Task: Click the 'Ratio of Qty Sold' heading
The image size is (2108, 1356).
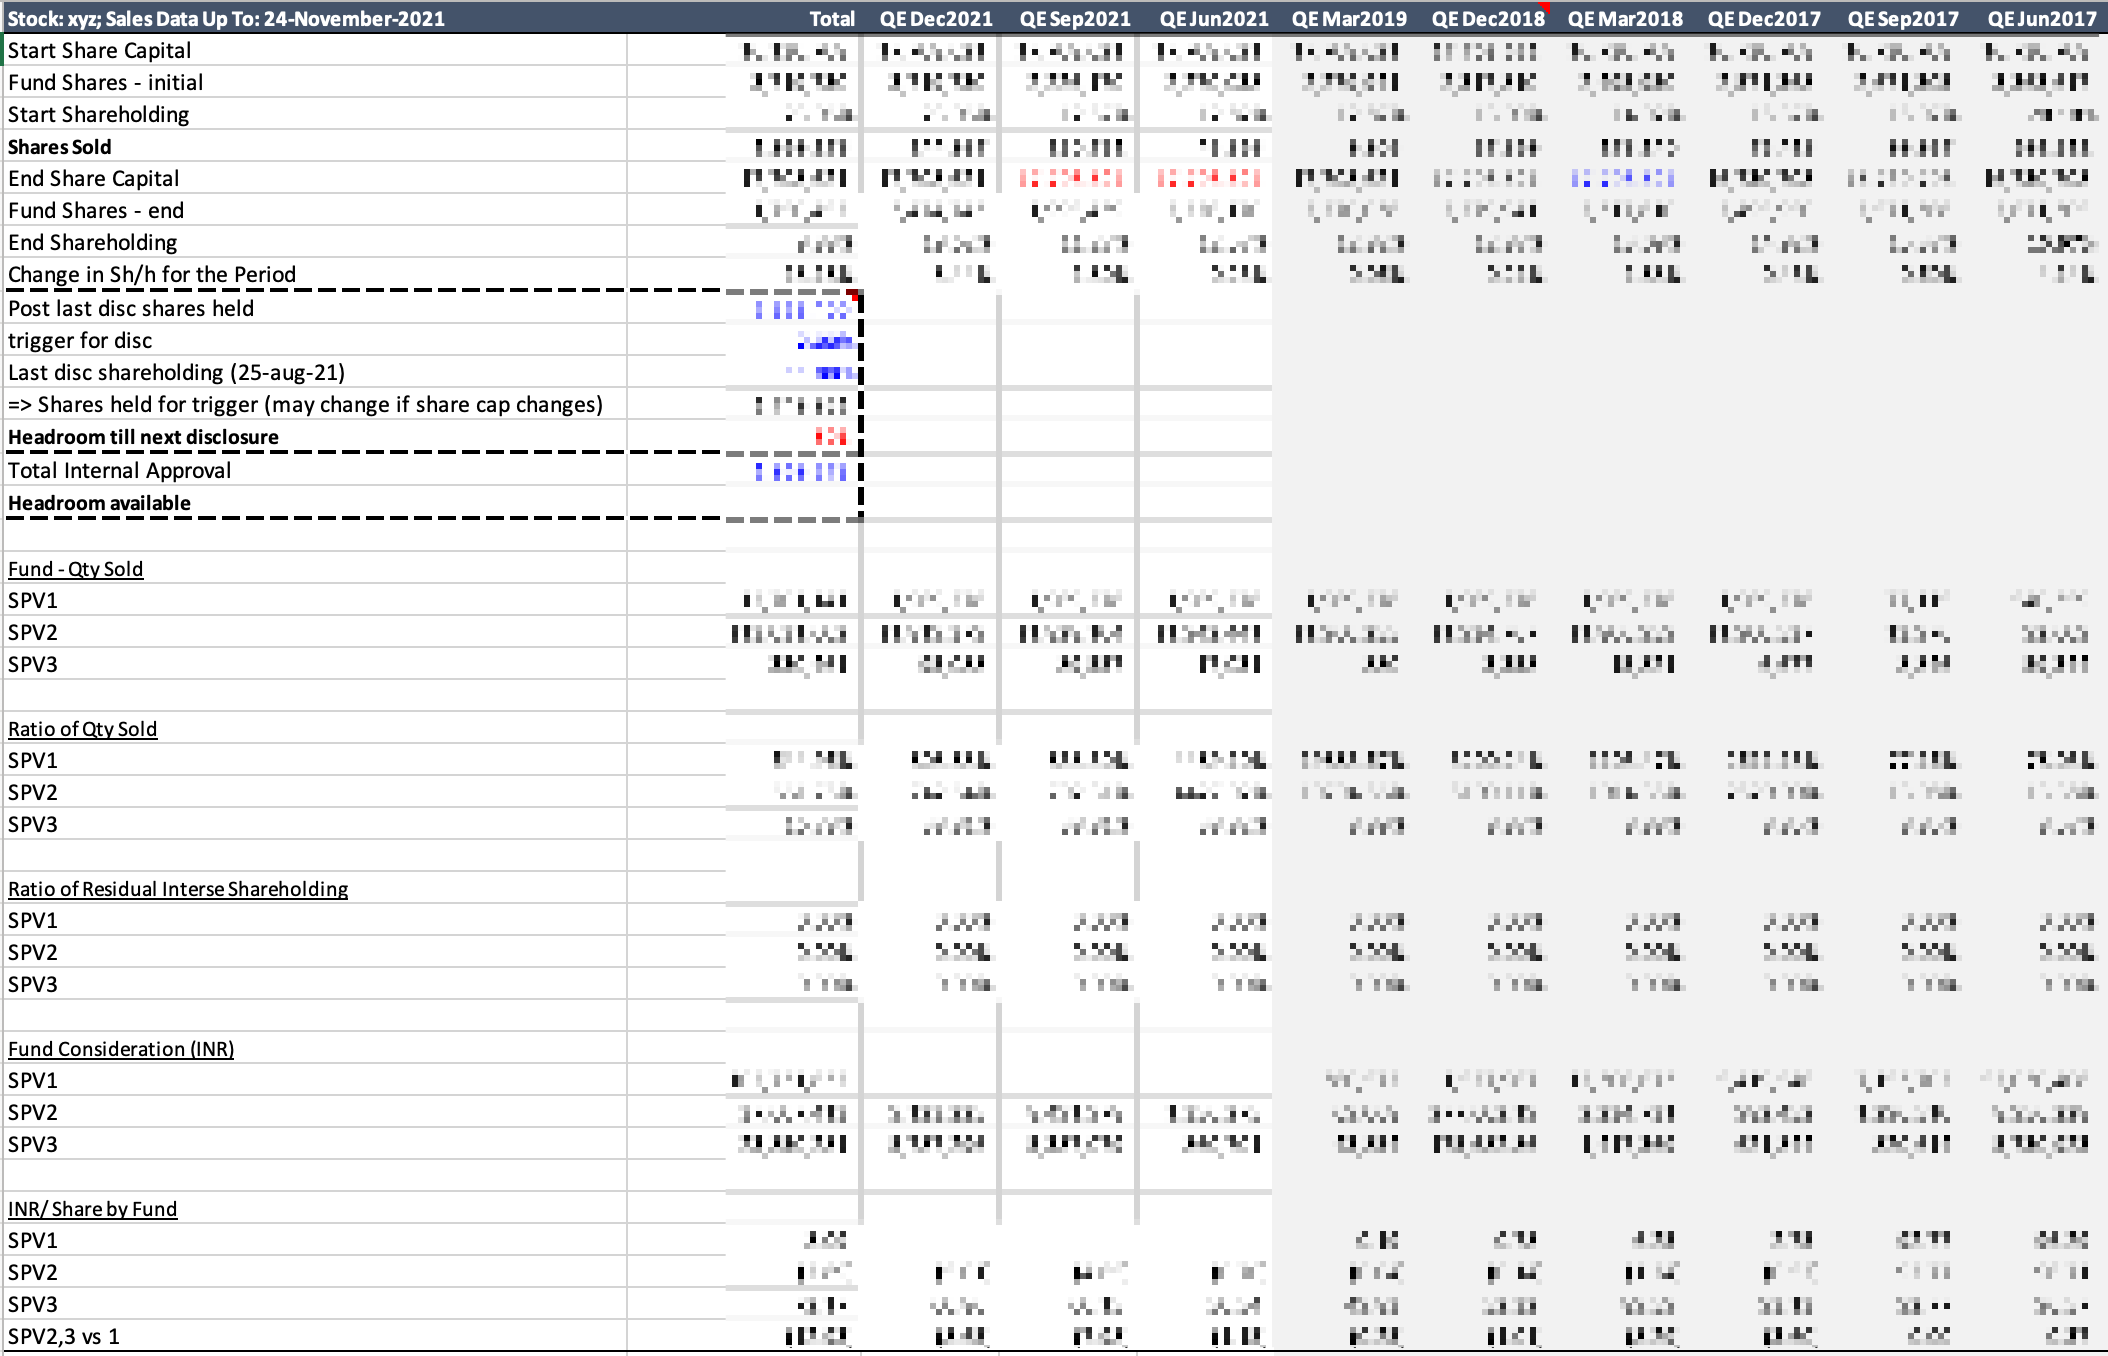Action: [x=83, y=729]
